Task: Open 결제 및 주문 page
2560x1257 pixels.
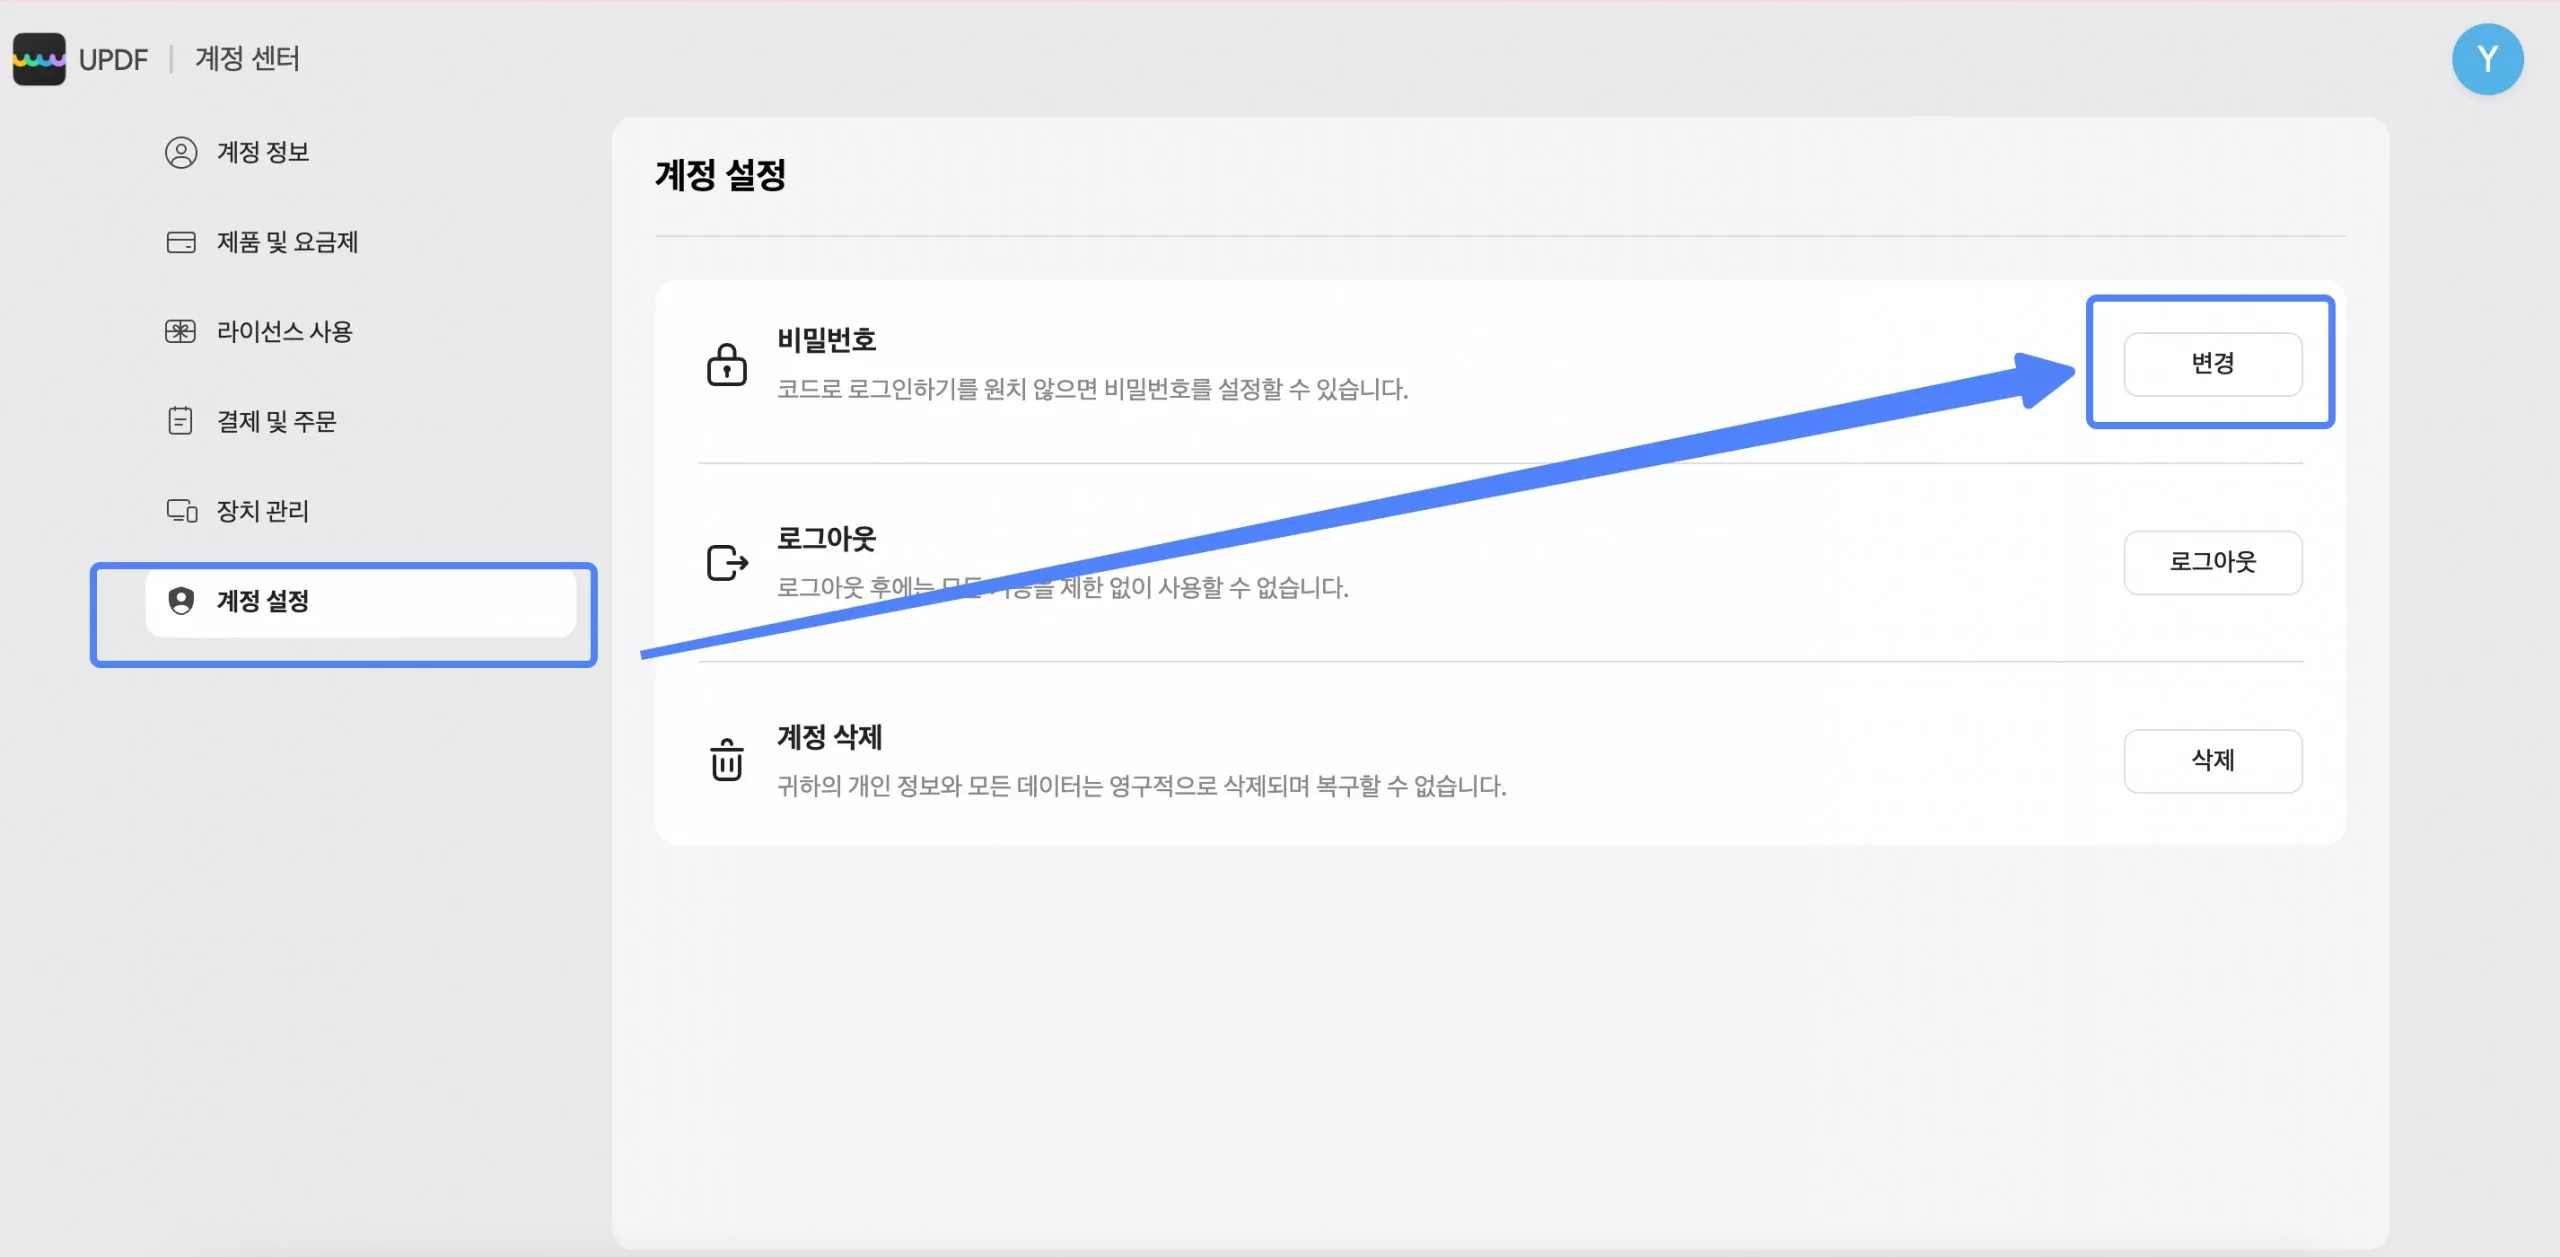Action: point(277,421)
